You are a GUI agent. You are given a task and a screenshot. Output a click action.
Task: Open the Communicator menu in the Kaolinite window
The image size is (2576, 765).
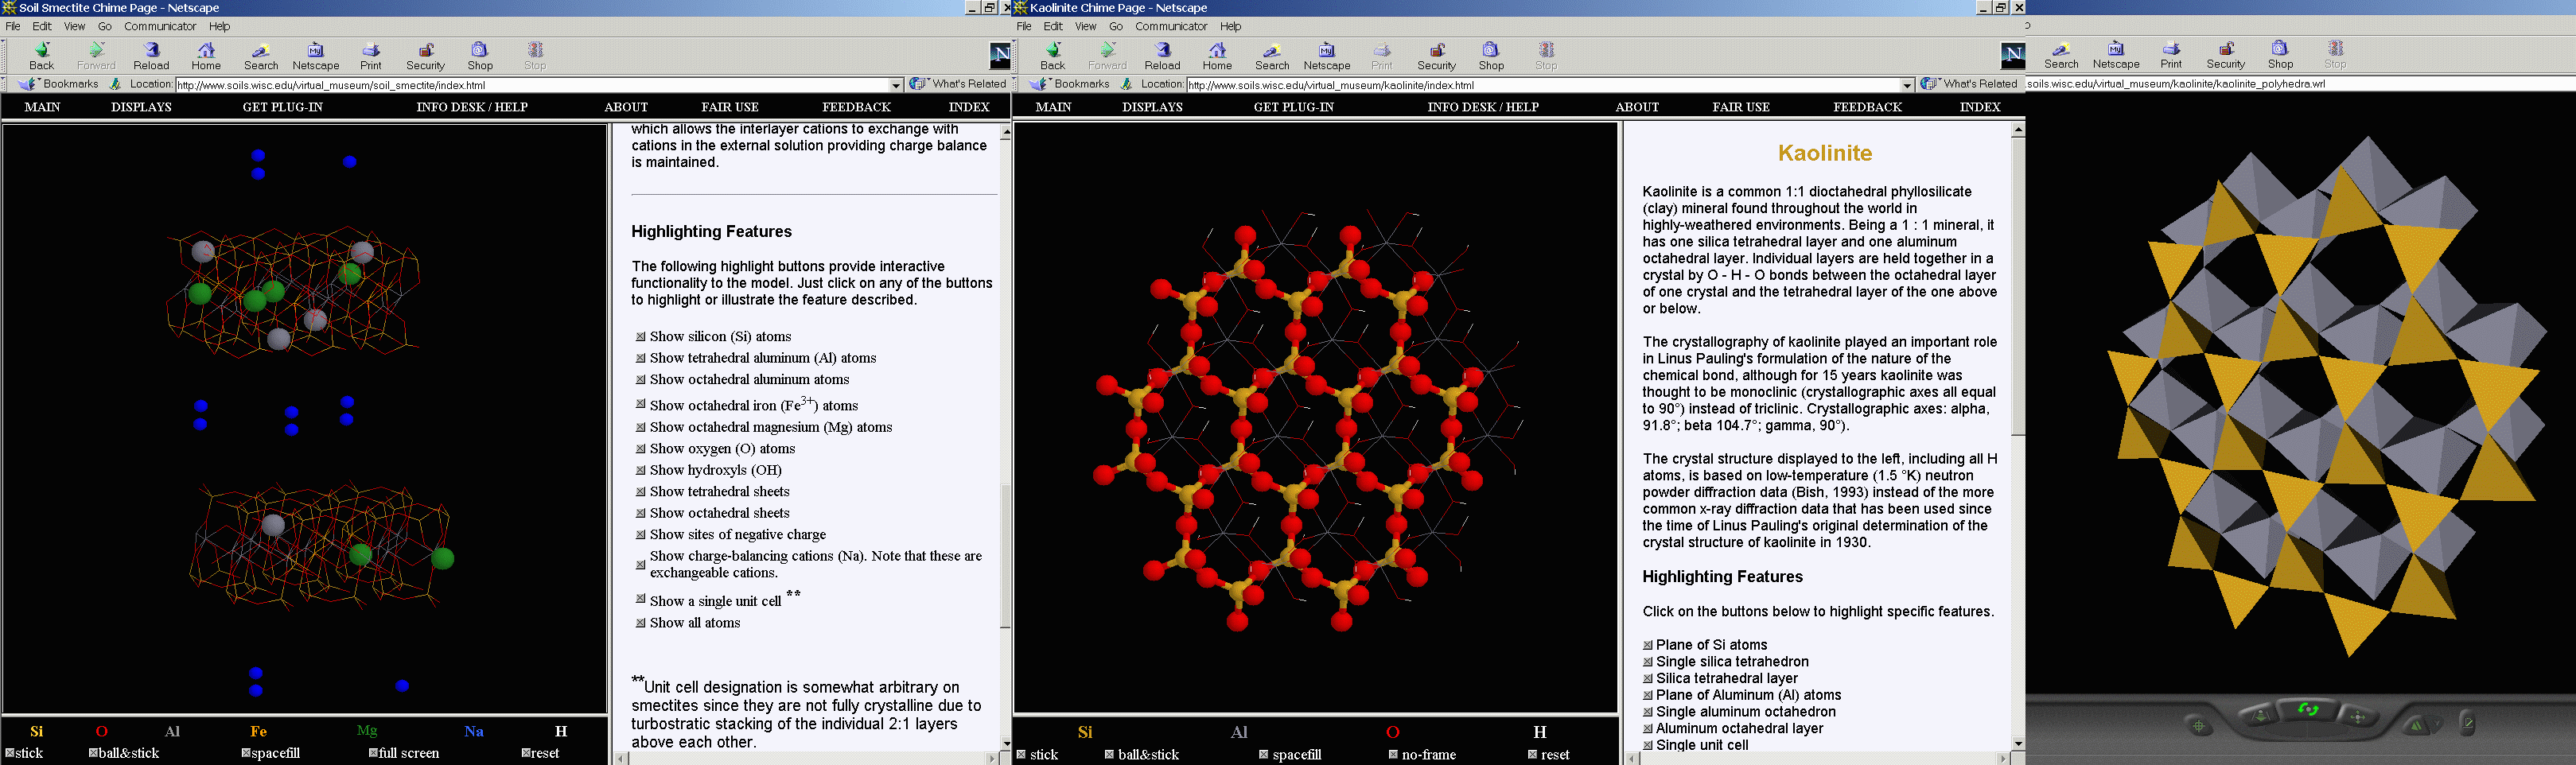(x=1171, y=26)
